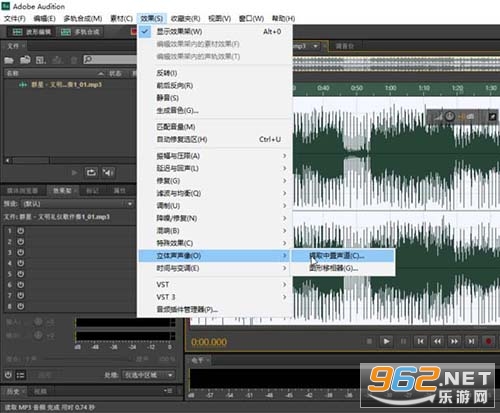Open the Markers (标记) tab
500x413 pixels.
click(92, 191)
